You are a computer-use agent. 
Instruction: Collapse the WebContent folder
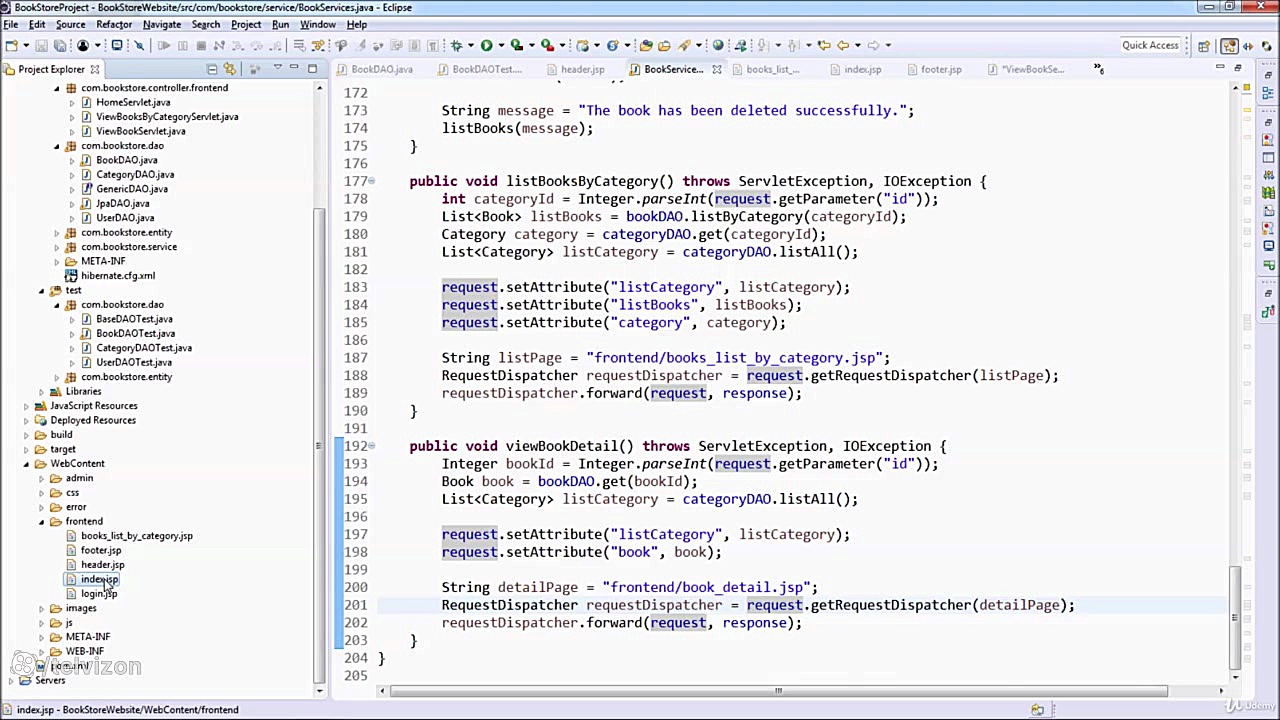click(x=27, y=464)
